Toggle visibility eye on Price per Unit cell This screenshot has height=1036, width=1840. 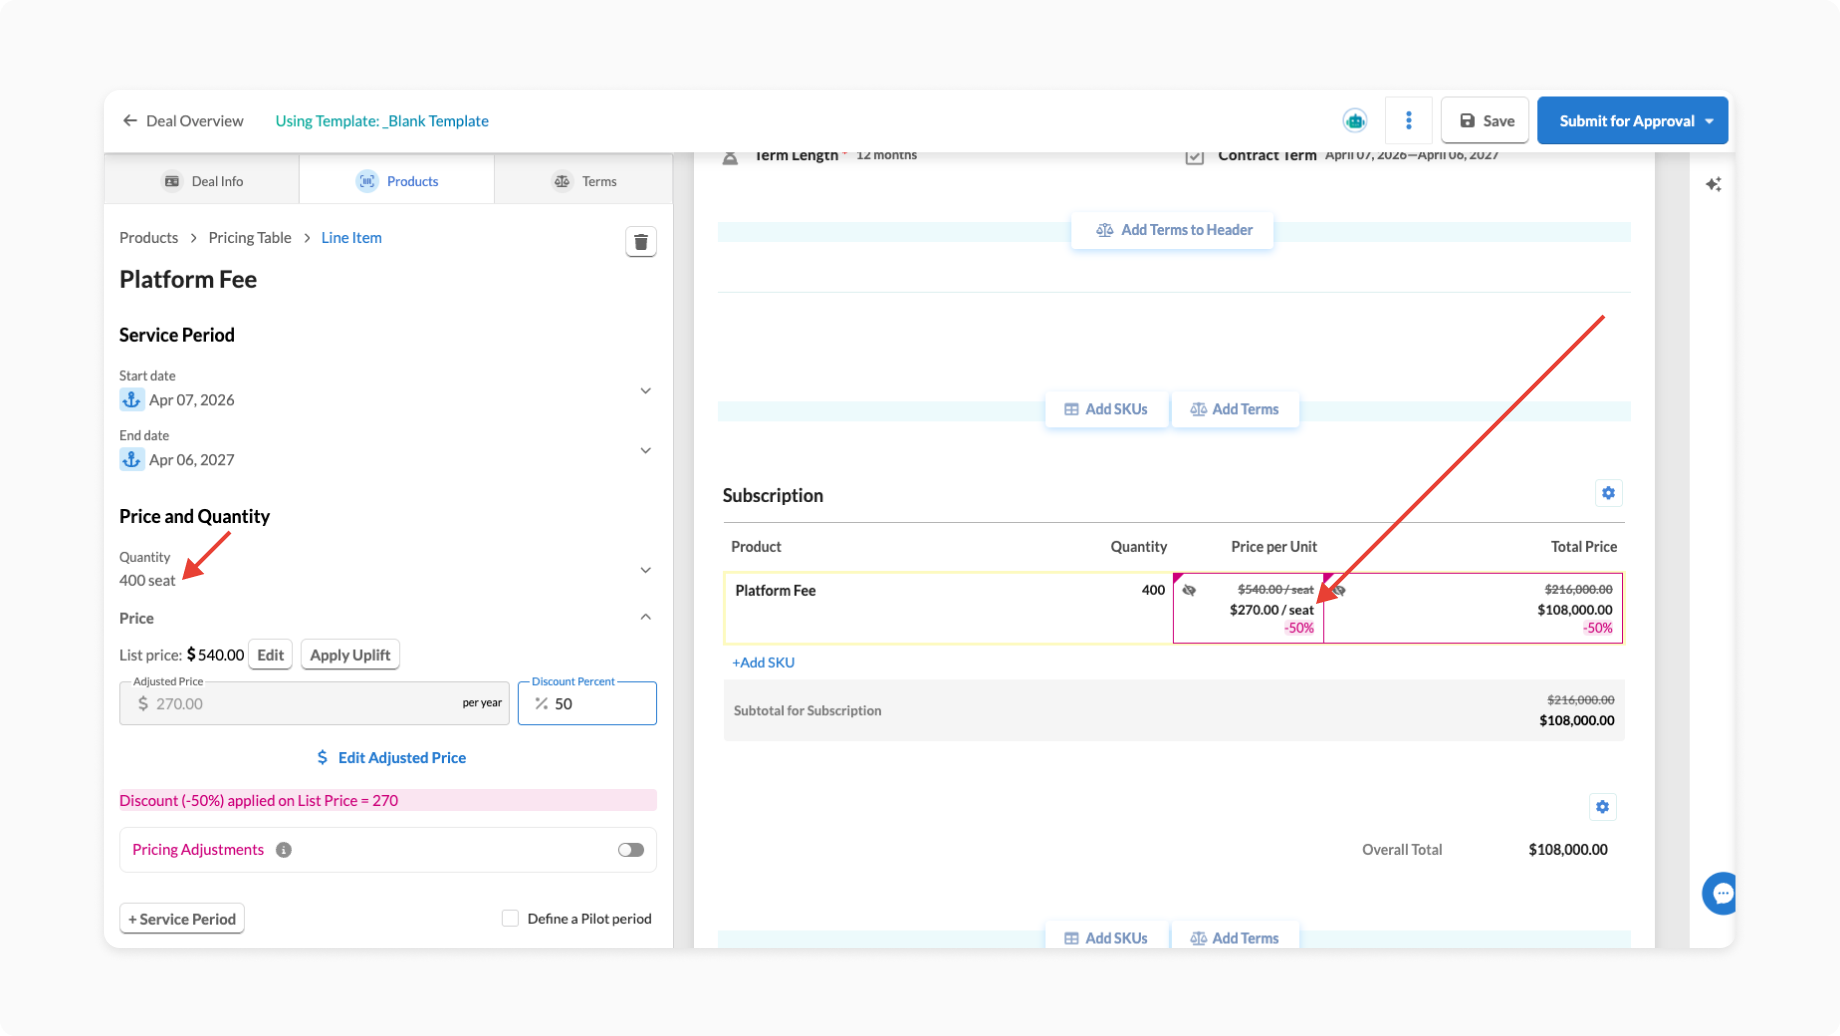(1189, 590)
